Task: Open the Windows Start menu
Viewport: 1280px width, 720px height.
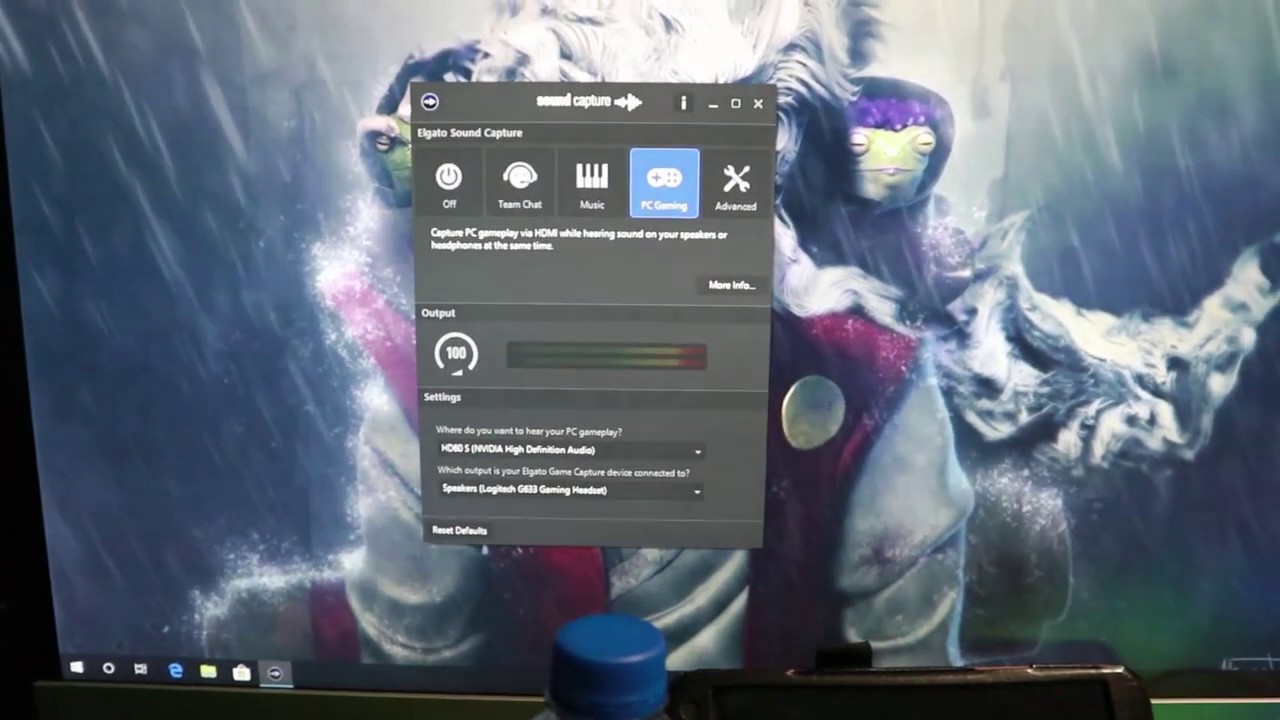Action: click(76, 667)
